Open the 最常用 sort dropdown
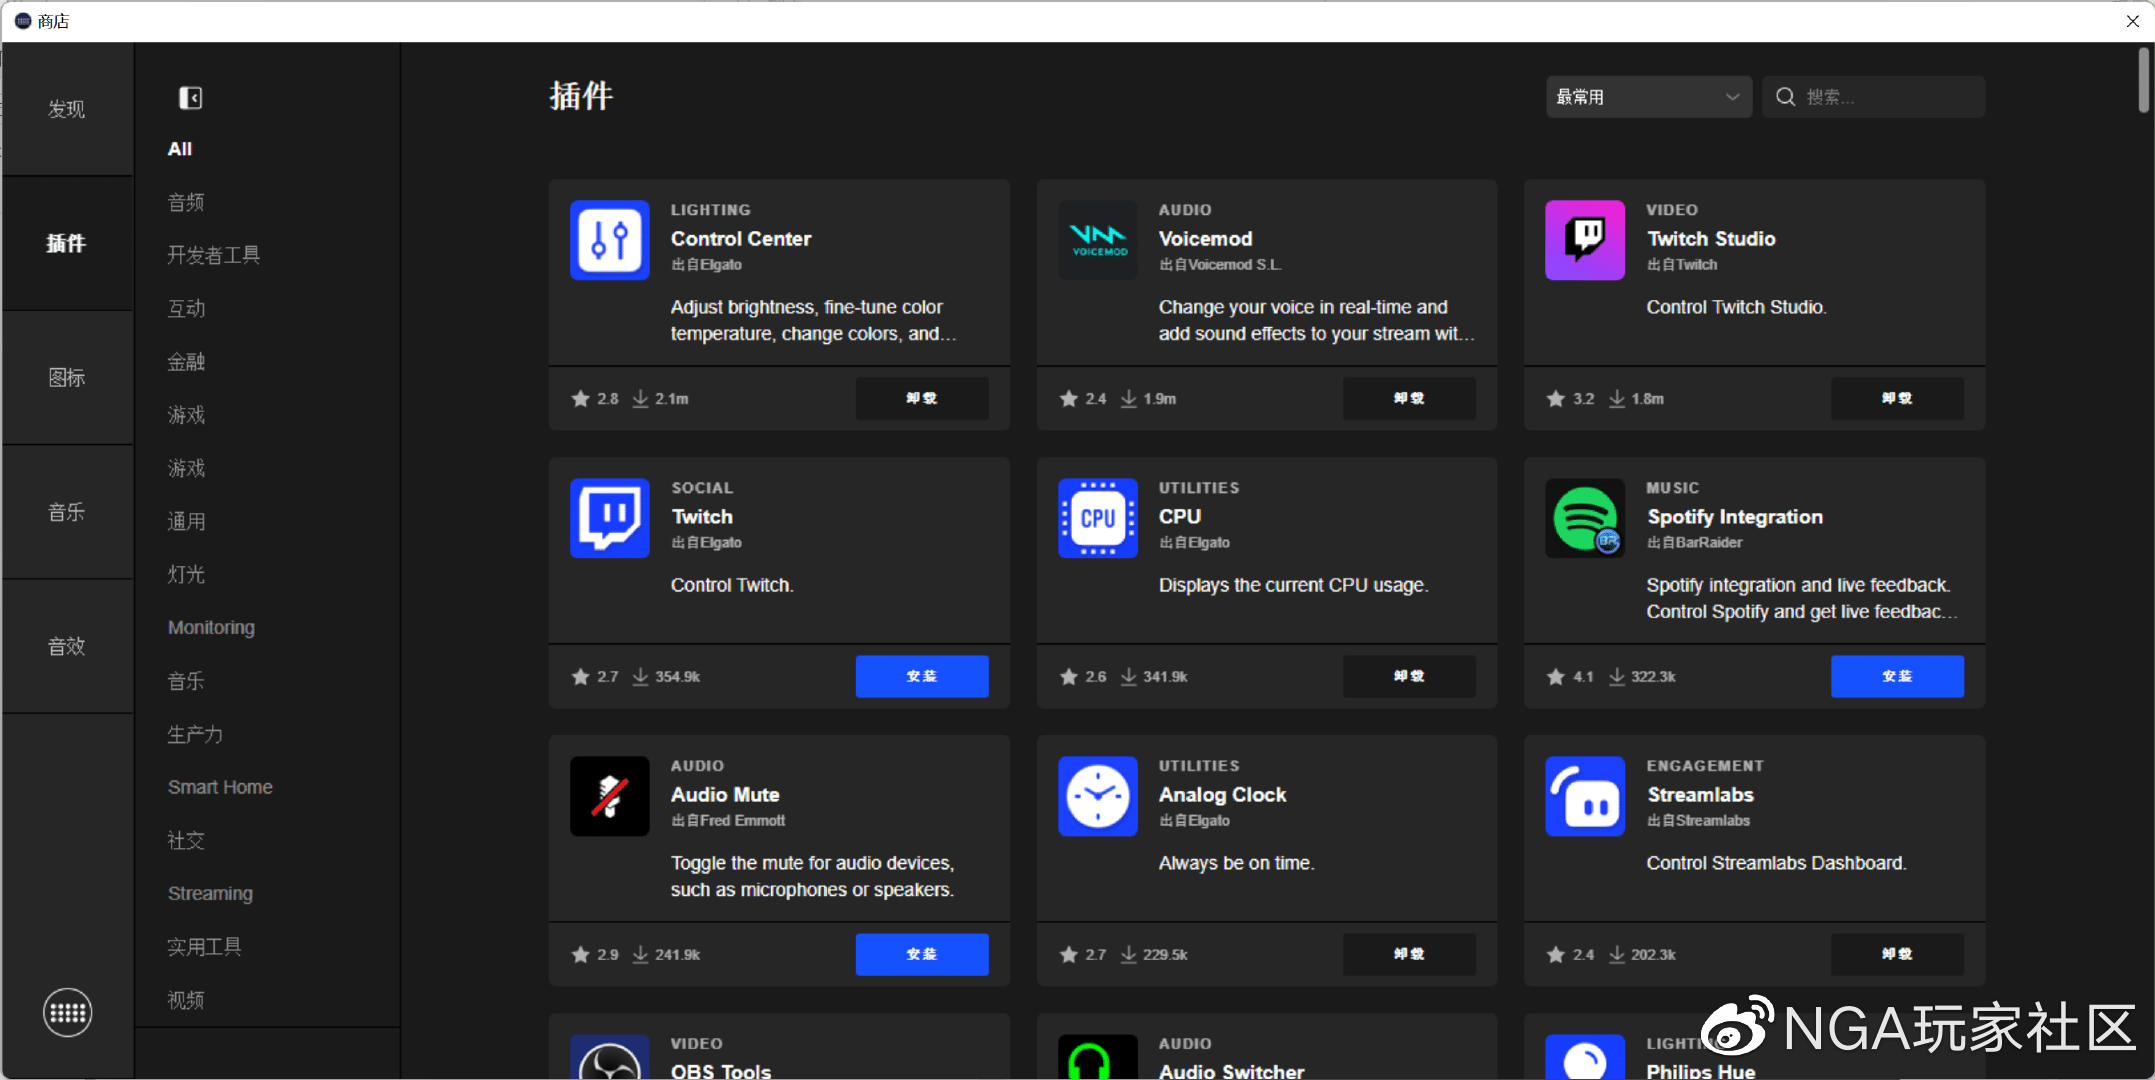This screenshot has height=1080, width=2155. coord(1649,97)
